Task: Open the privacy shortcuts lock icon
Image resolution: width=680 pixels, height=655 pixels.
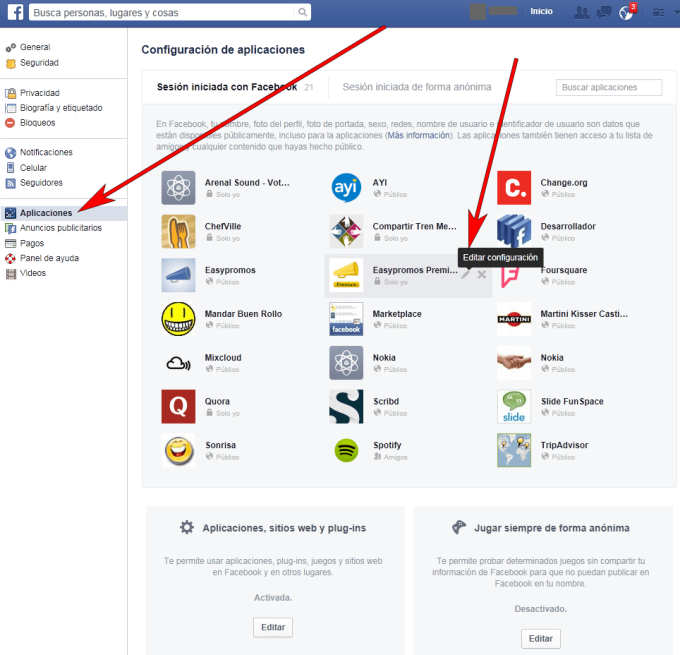Action: click(x=658, y=13)
